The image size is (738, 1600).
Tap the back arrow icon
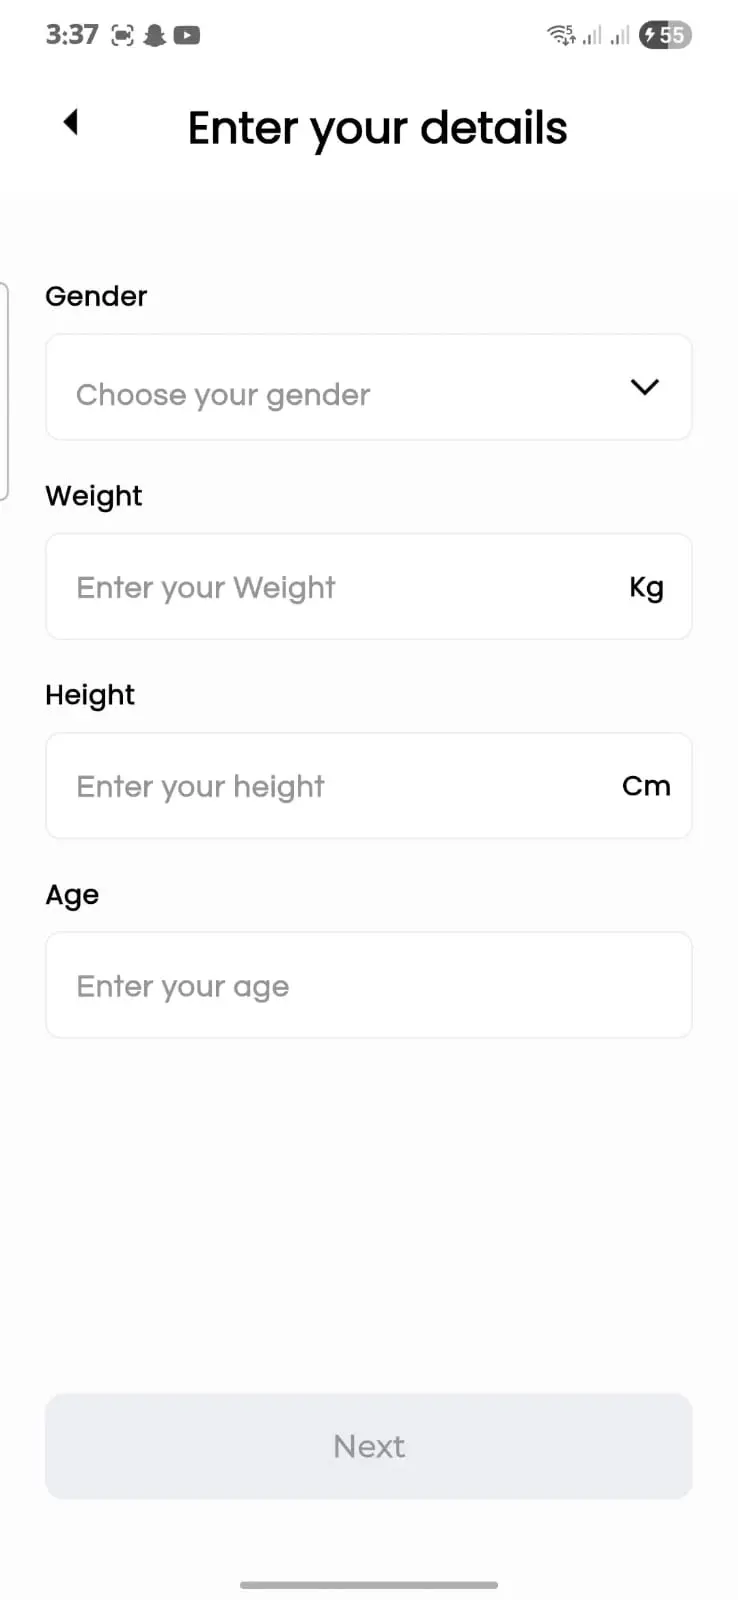click(70, 122)
